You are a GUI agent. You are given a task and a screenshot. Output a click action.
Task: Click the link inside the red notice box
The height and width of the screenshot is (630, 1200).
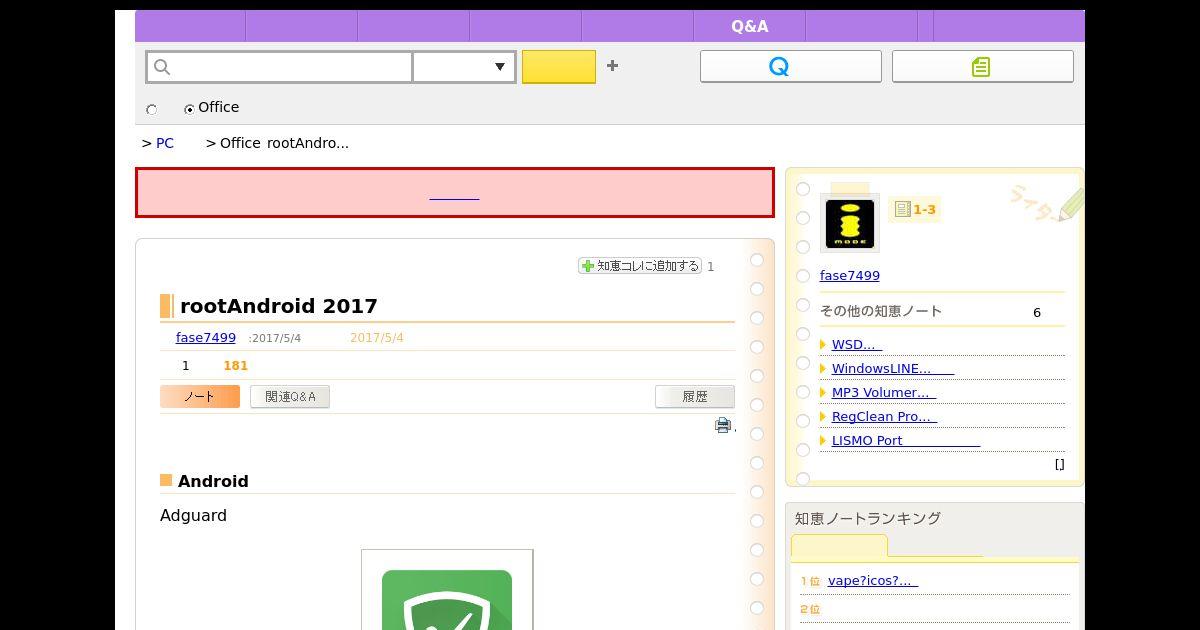click(x=454, y=193)
